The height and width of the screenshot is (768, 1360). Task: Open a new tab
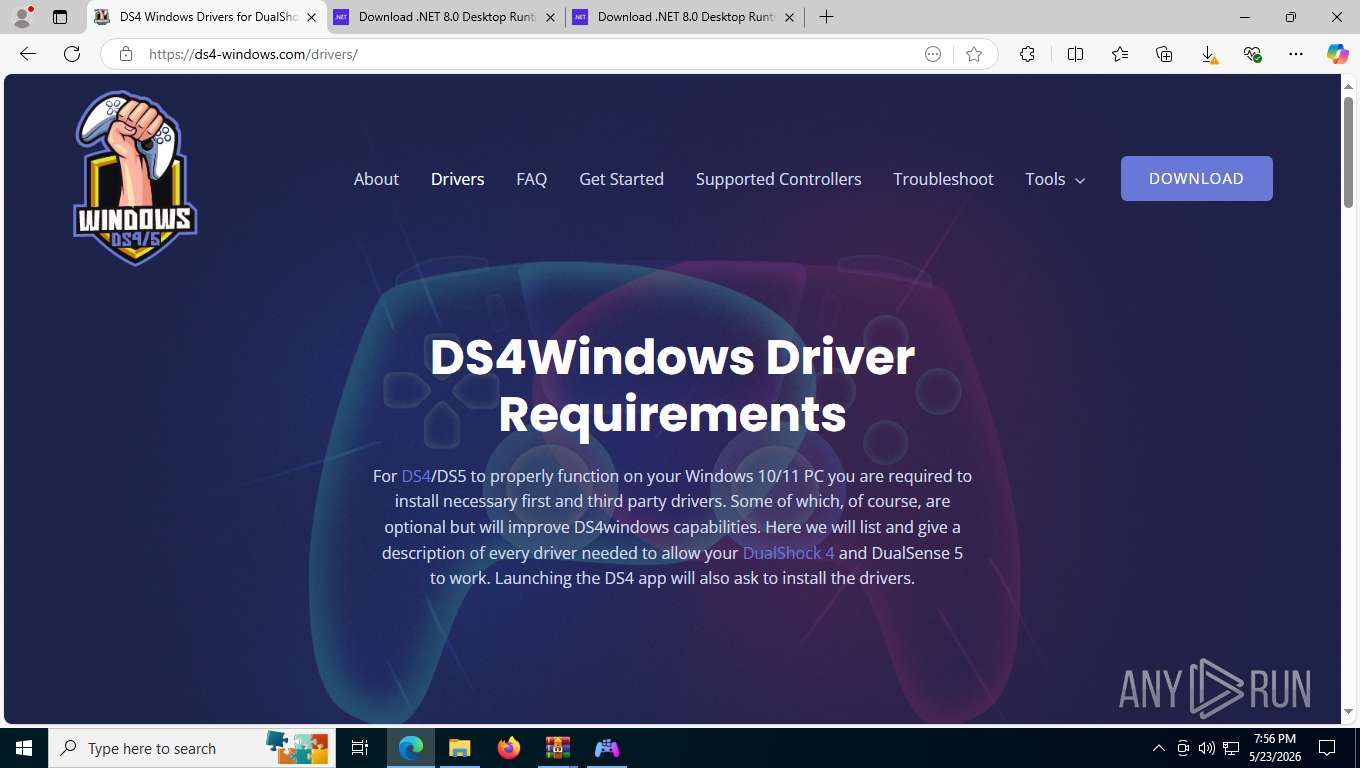point(826,17)
